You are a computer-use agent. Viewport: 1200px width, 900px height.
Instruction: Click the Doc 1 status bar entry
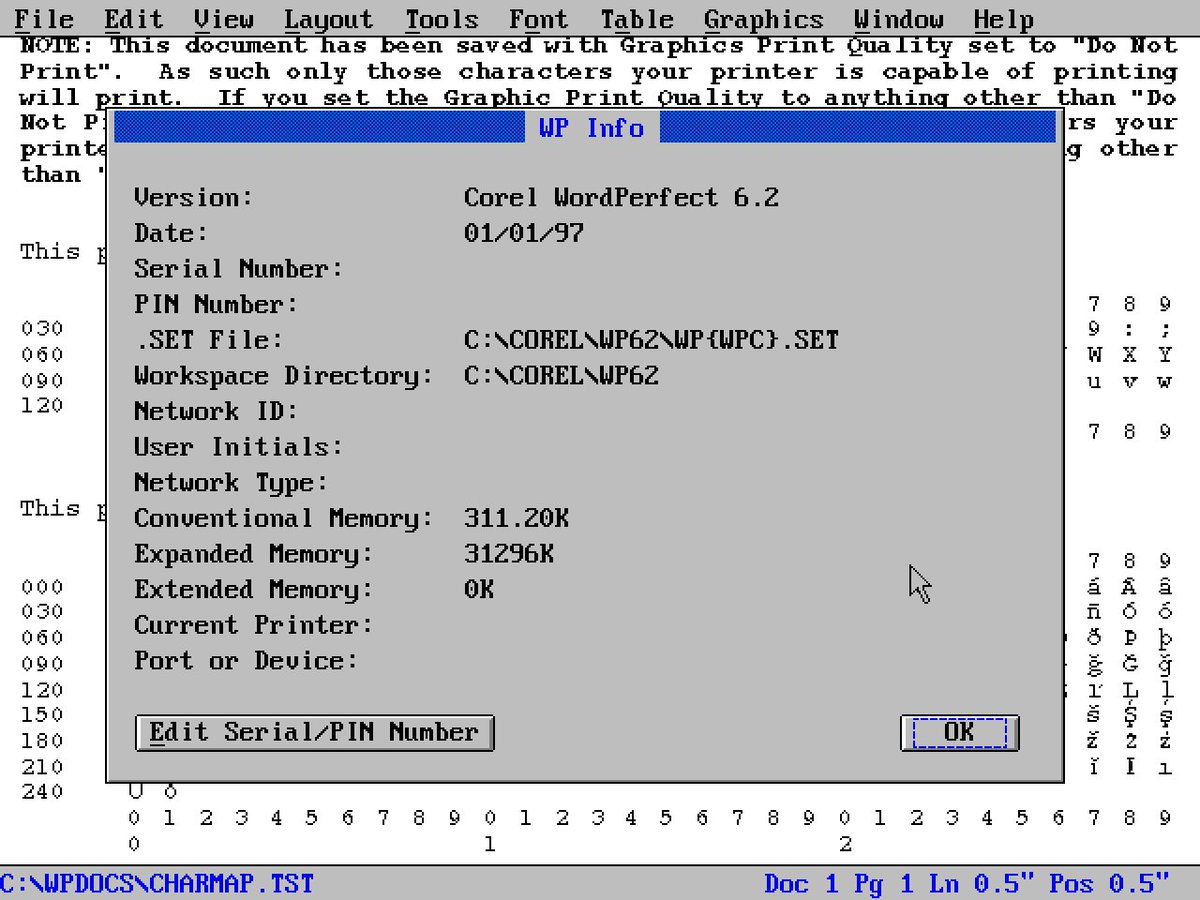point(801,884)
